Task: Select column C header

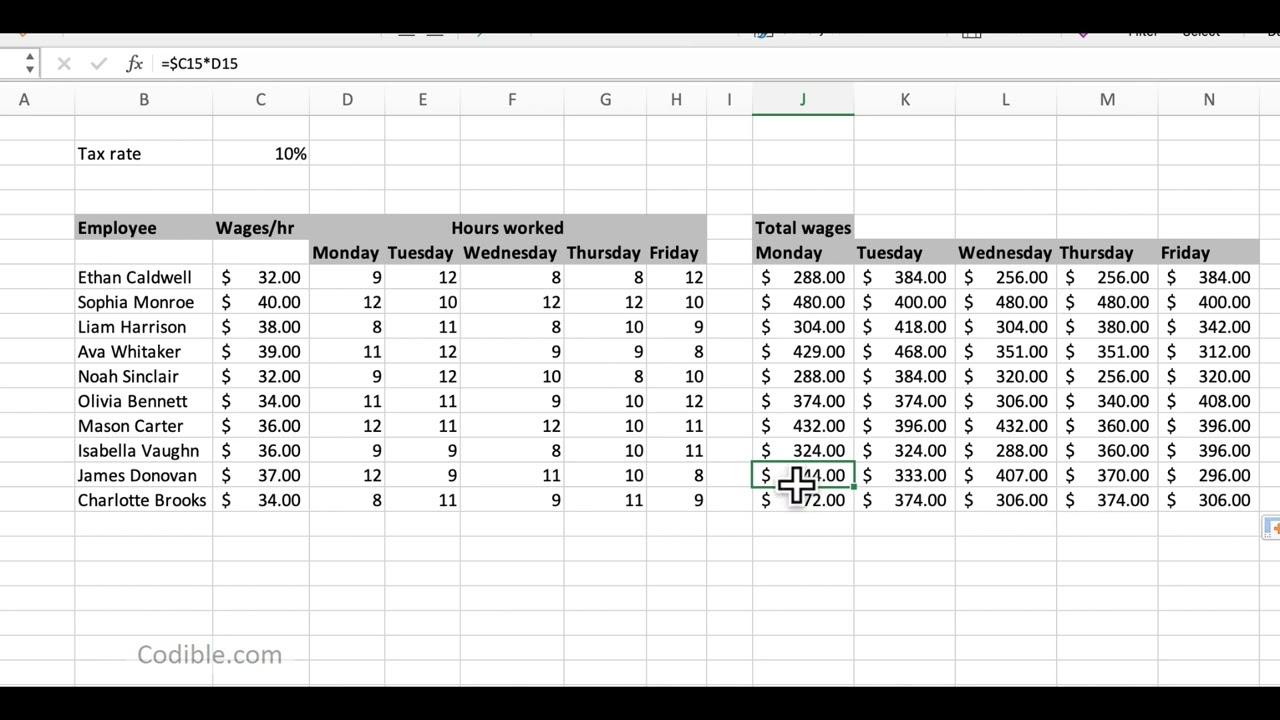Action: 261,100
